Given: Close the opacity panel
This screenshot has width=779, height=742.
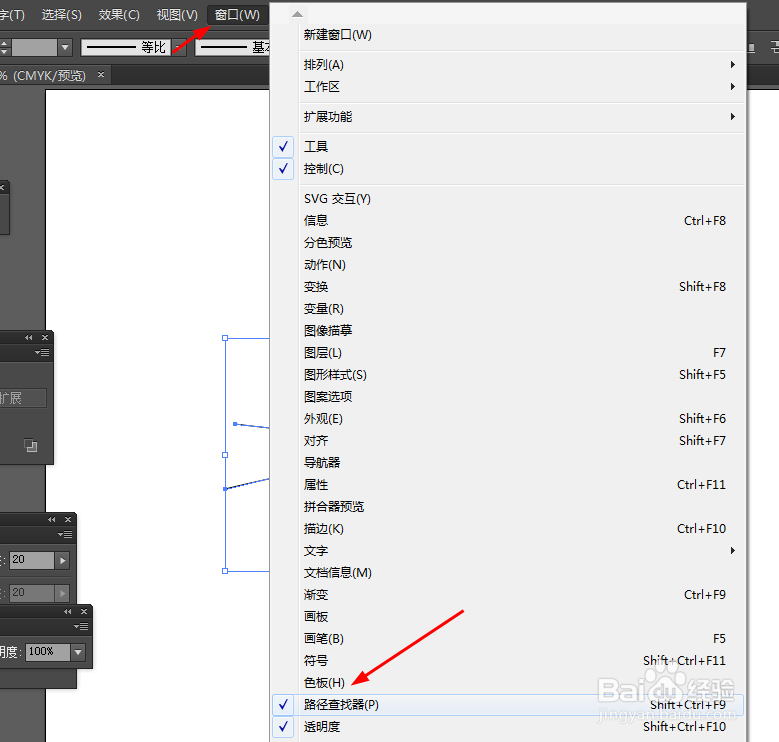Looking at the screenshot, I should point(84,611).
